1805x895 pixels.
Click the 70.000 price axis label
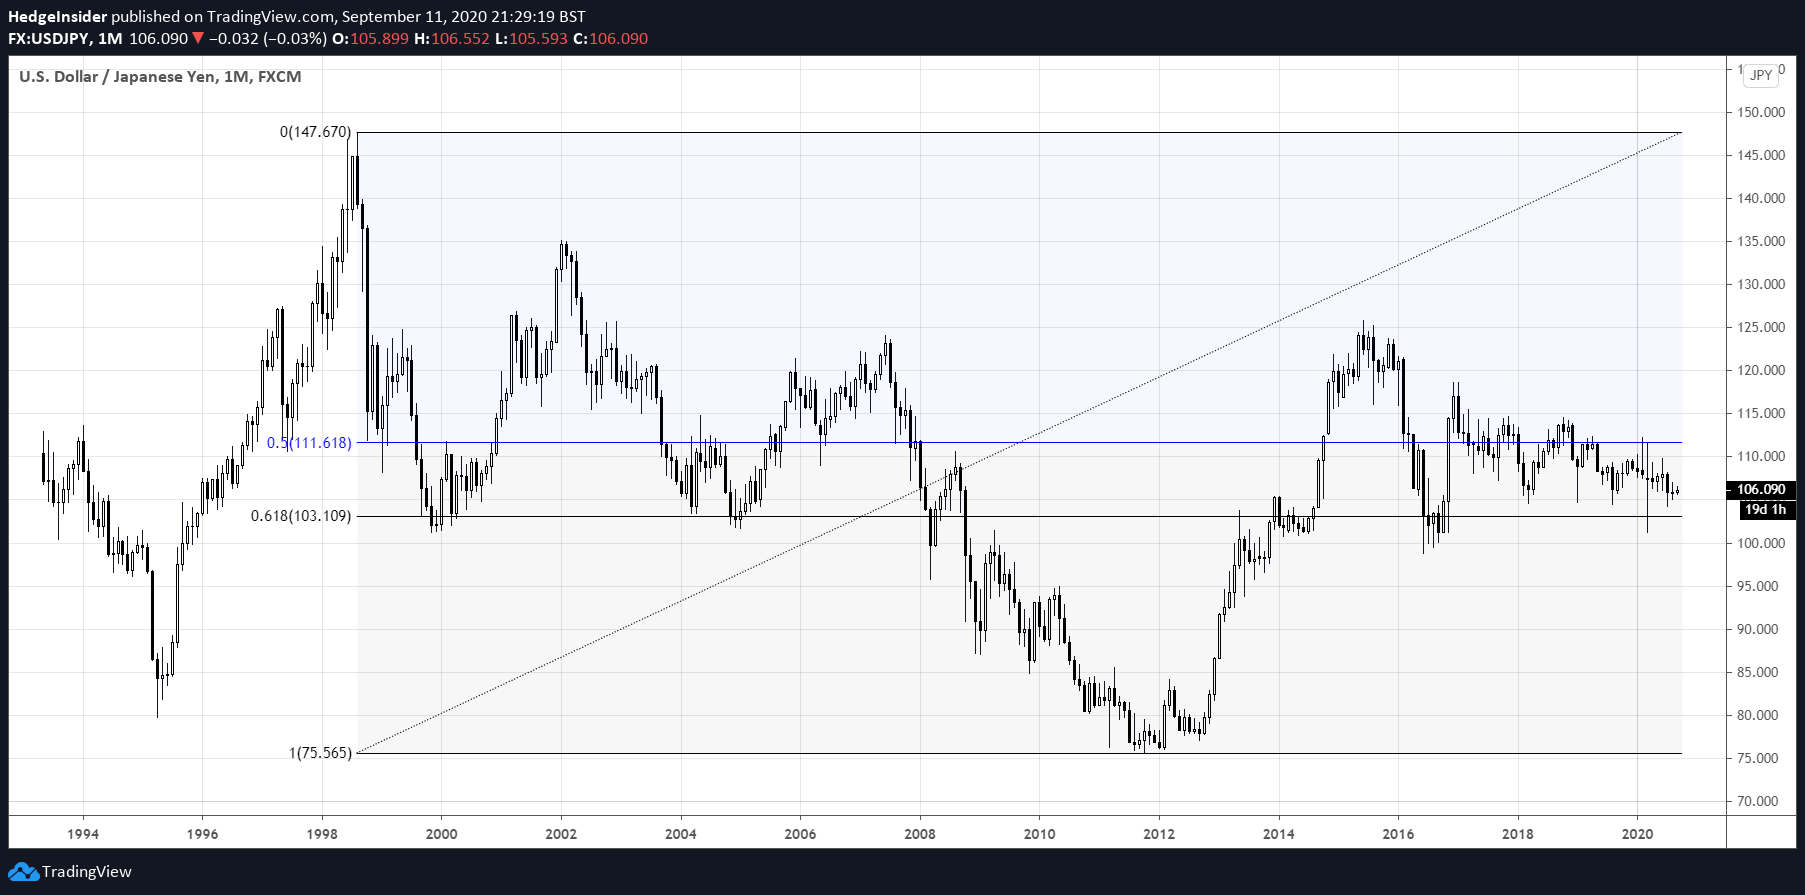[x=1758, y=801]
